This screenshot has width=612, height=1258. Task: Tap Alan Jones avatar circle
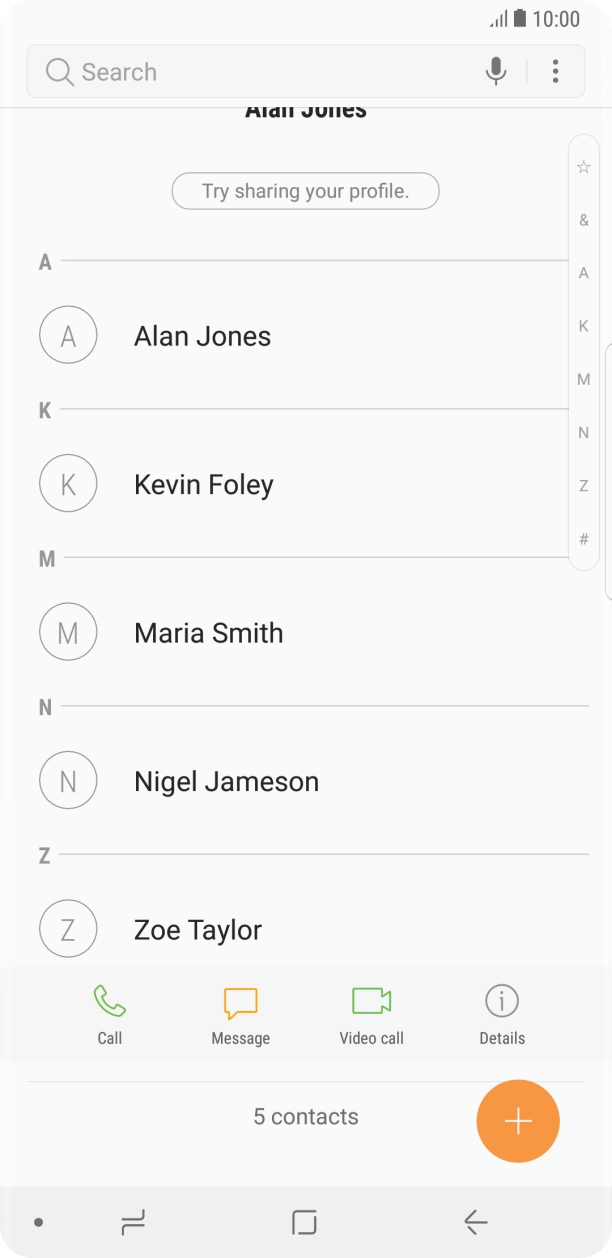pos(68,336)
